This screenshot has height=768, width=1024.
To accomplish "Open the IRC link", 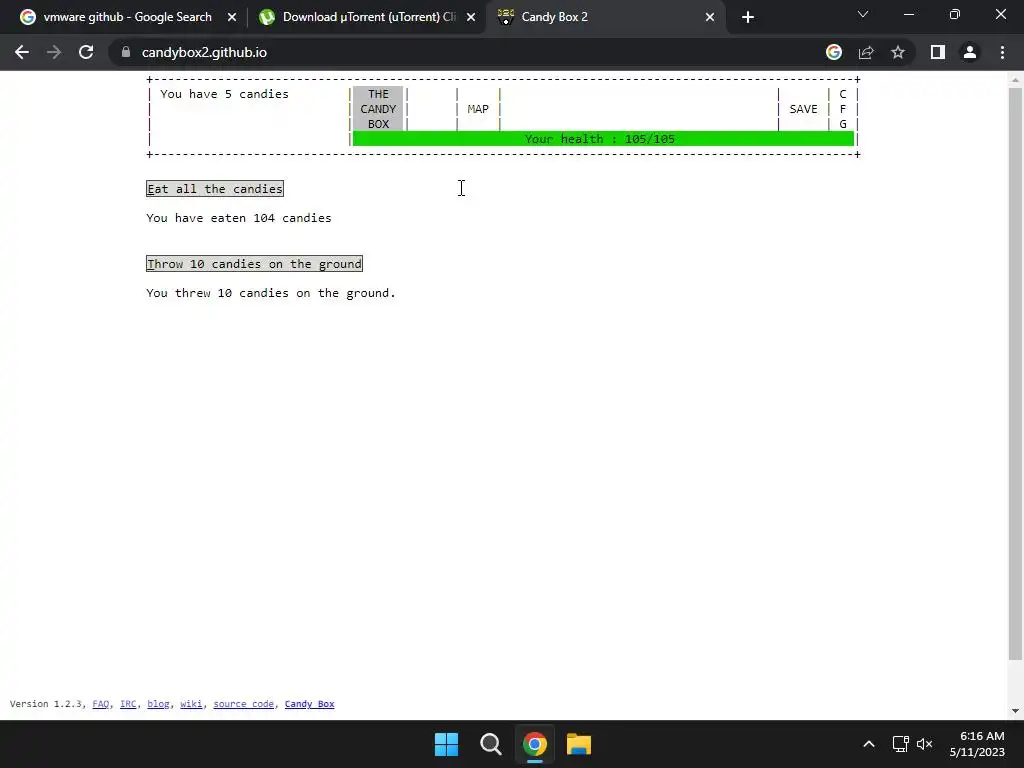I will coord(128,704).
